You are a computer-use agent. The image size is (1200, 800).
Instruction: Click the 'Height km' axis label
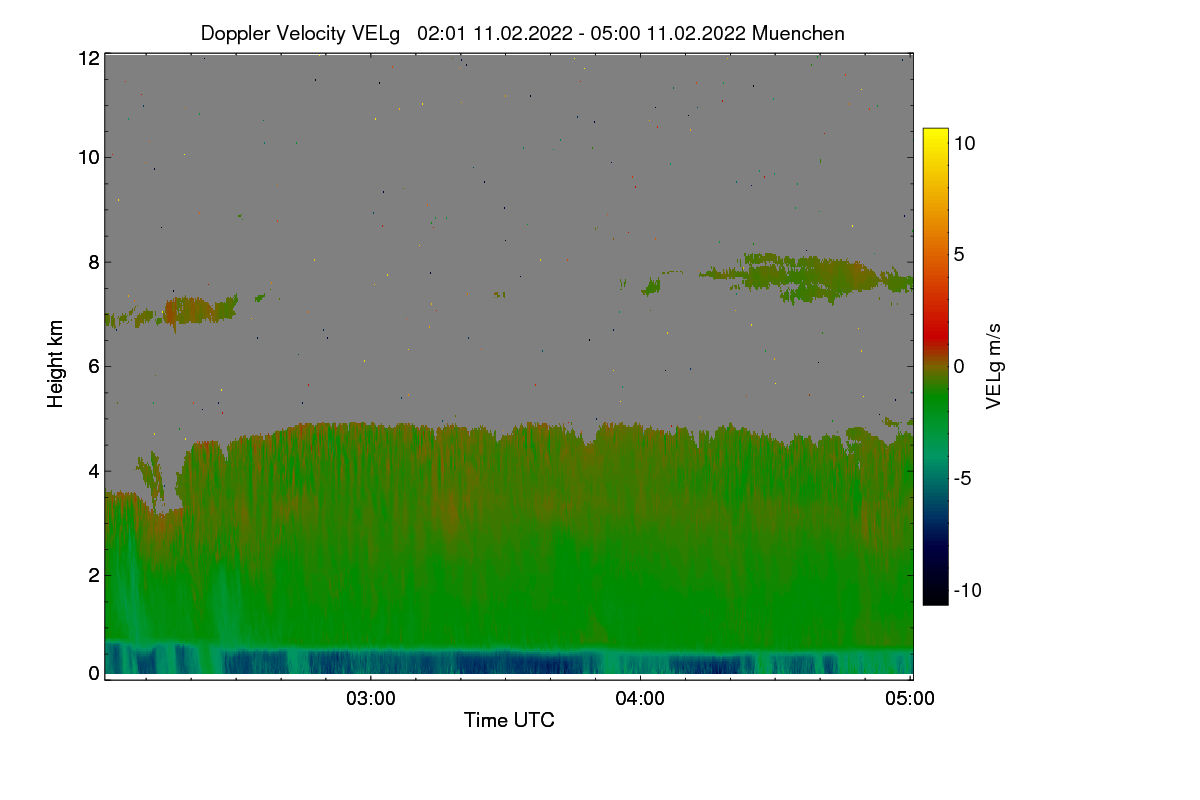(55, 363)
